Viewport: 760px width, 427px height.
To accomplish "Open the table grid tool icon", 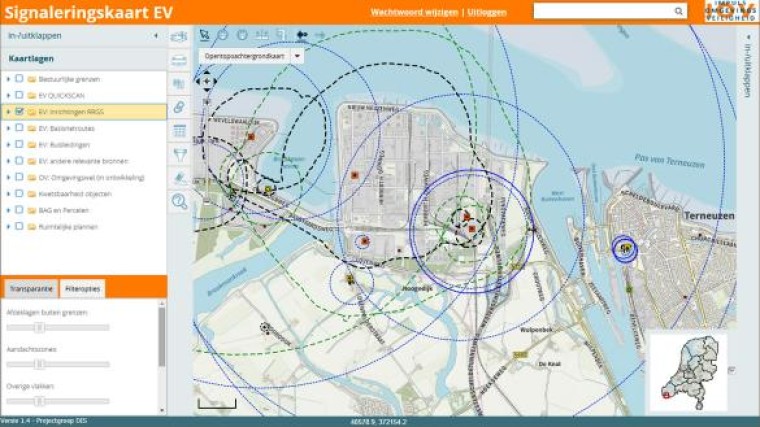I will 180,131.
